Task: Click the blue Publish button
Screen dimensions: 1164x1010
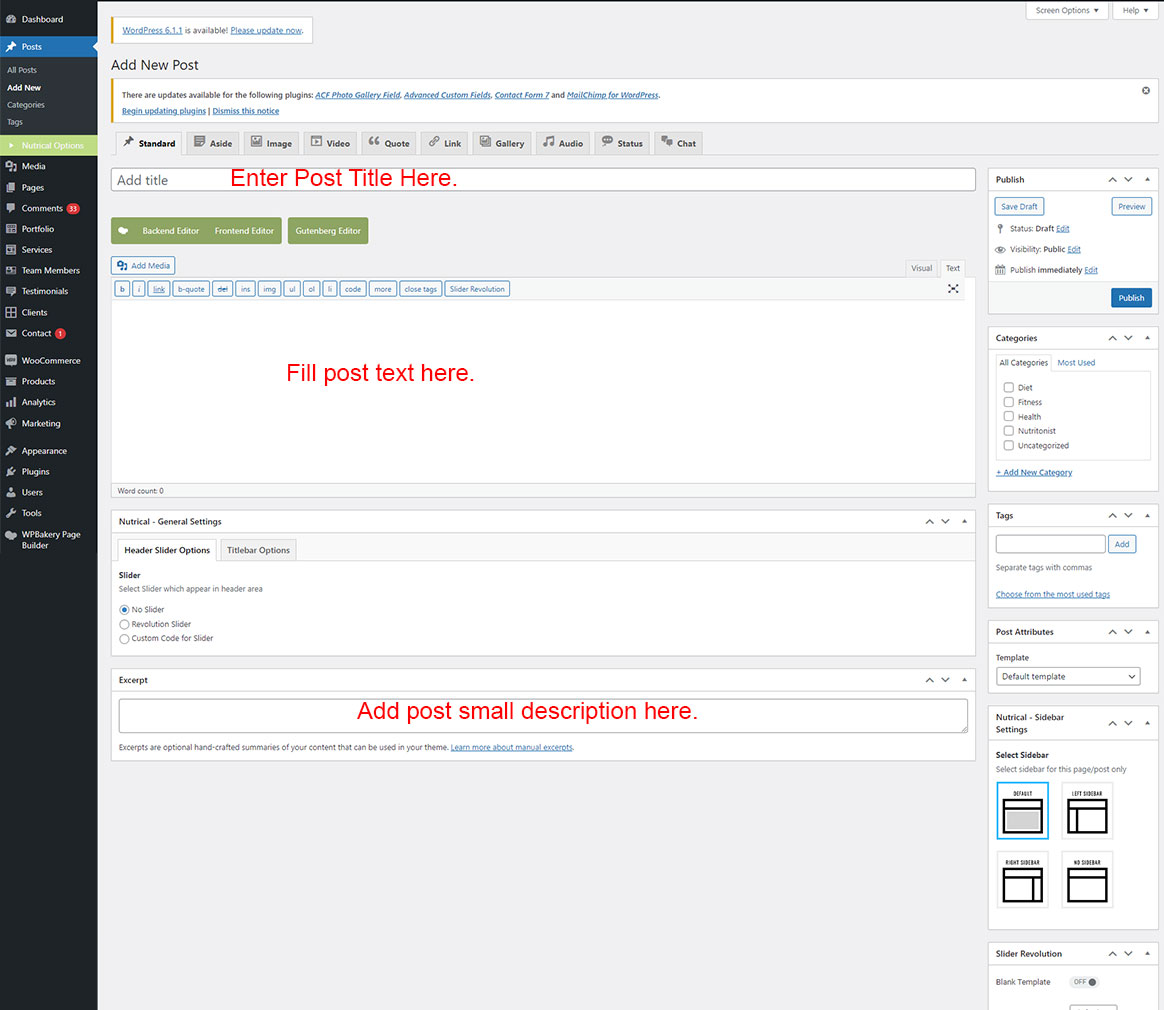Action: (x=1131, y=298)
